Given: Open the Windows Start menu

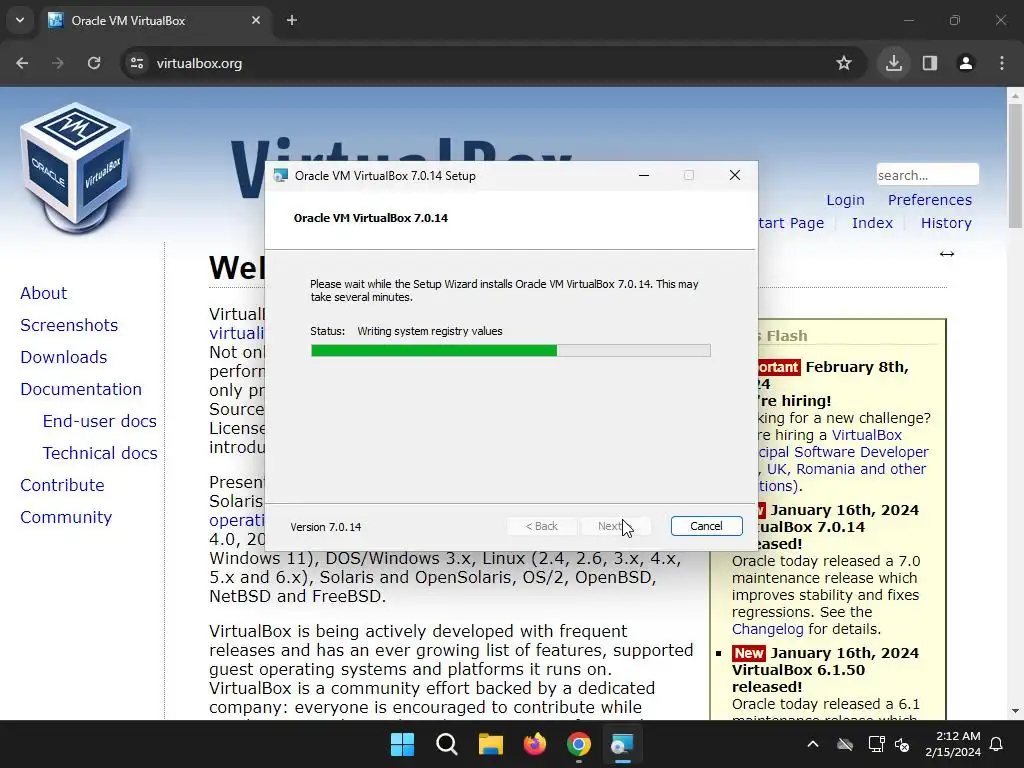Looking at the screenshot, I should point(402,744).
